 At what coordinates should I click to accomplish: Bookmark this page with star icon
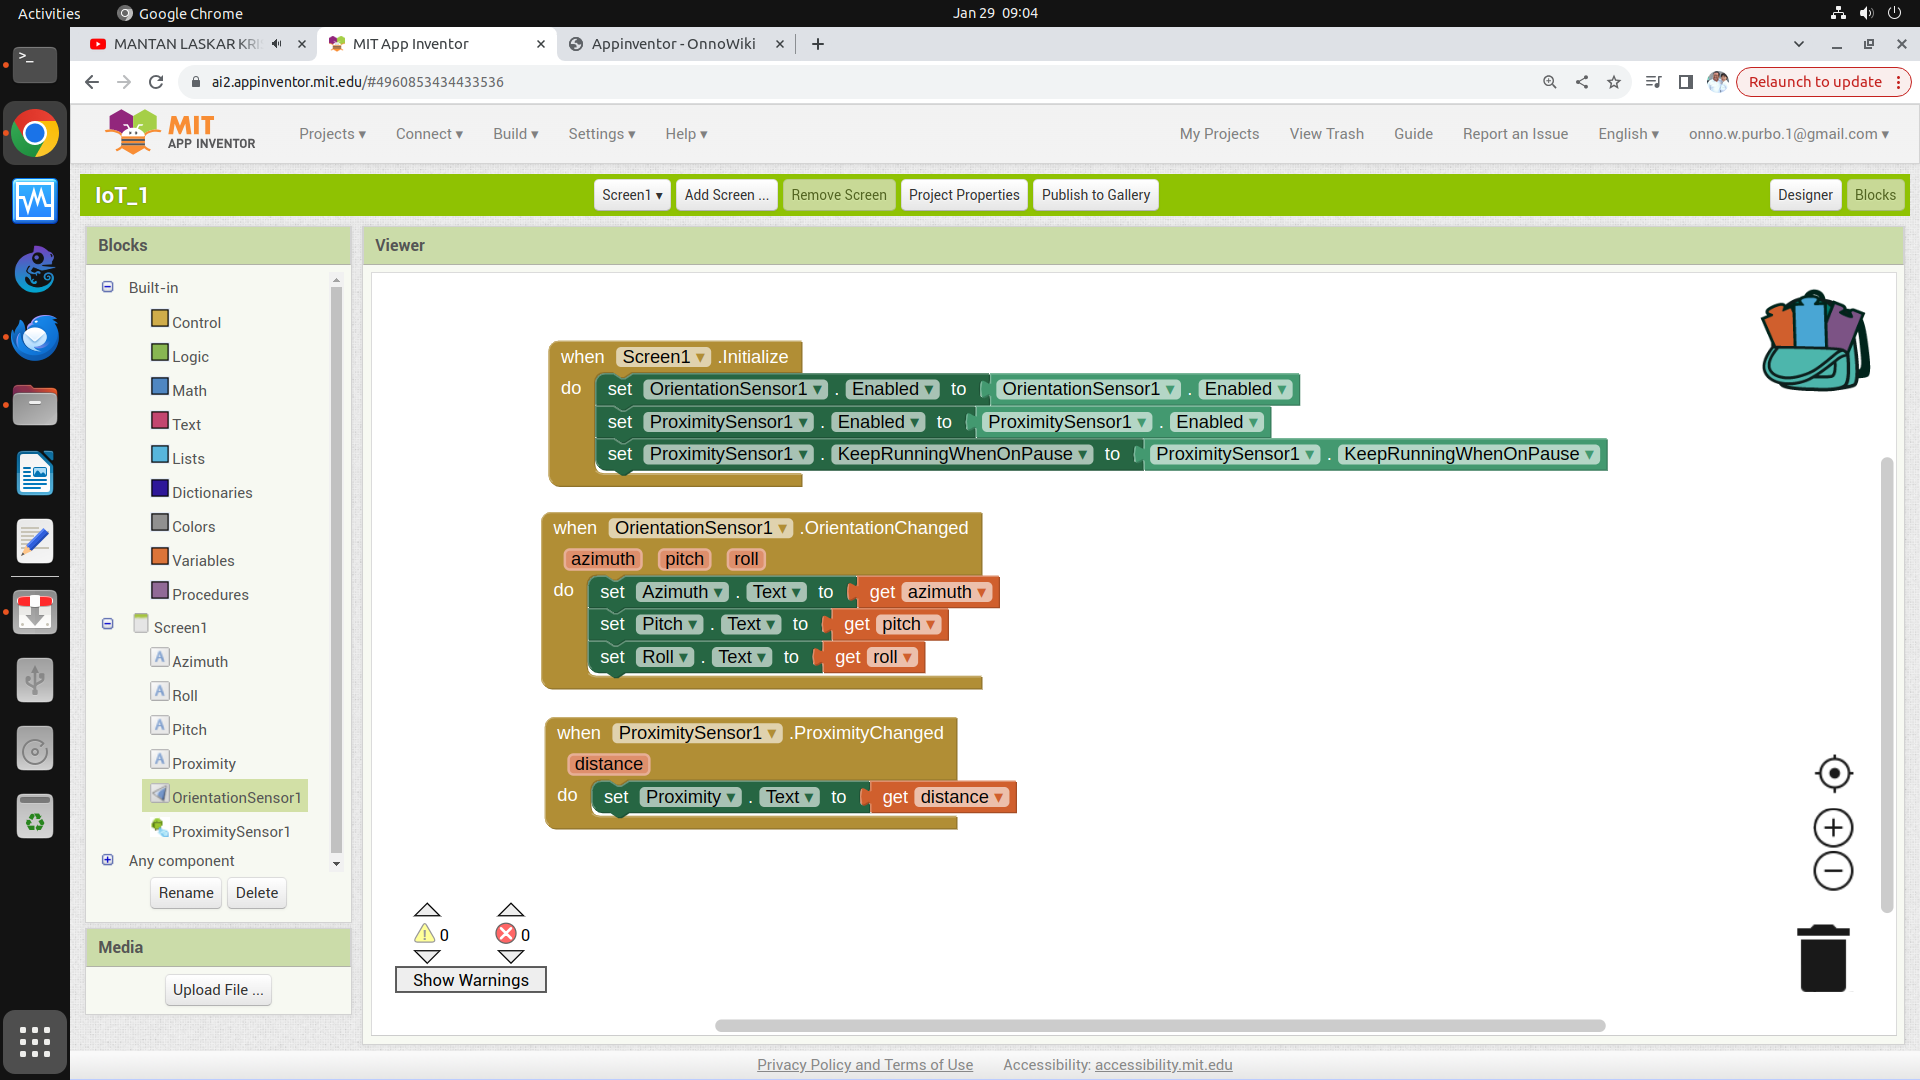tap(1613, 82)
